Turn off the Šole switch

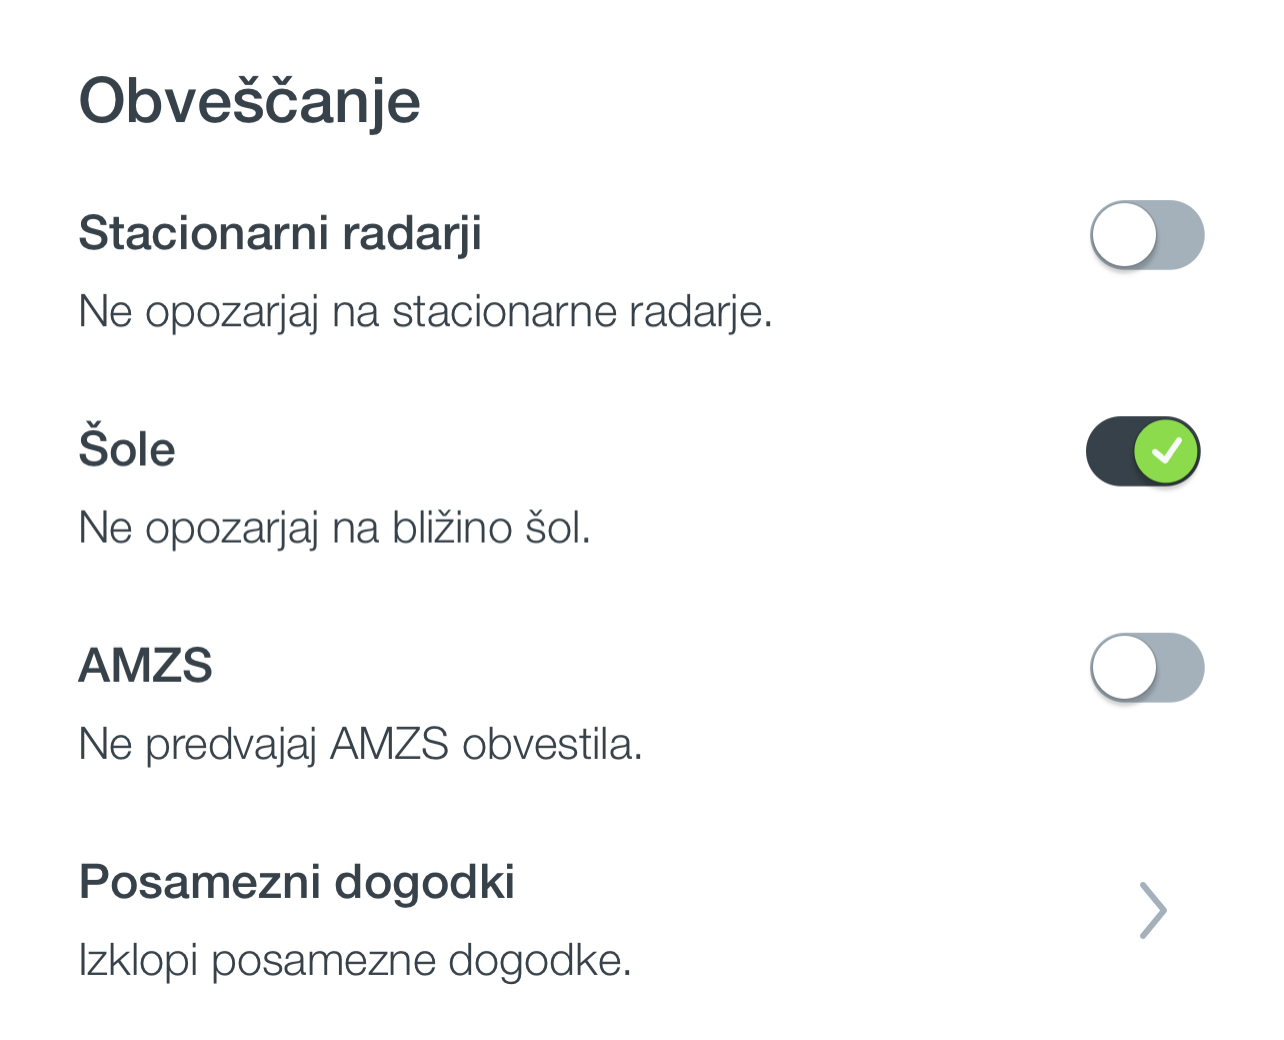(1143, 451)
